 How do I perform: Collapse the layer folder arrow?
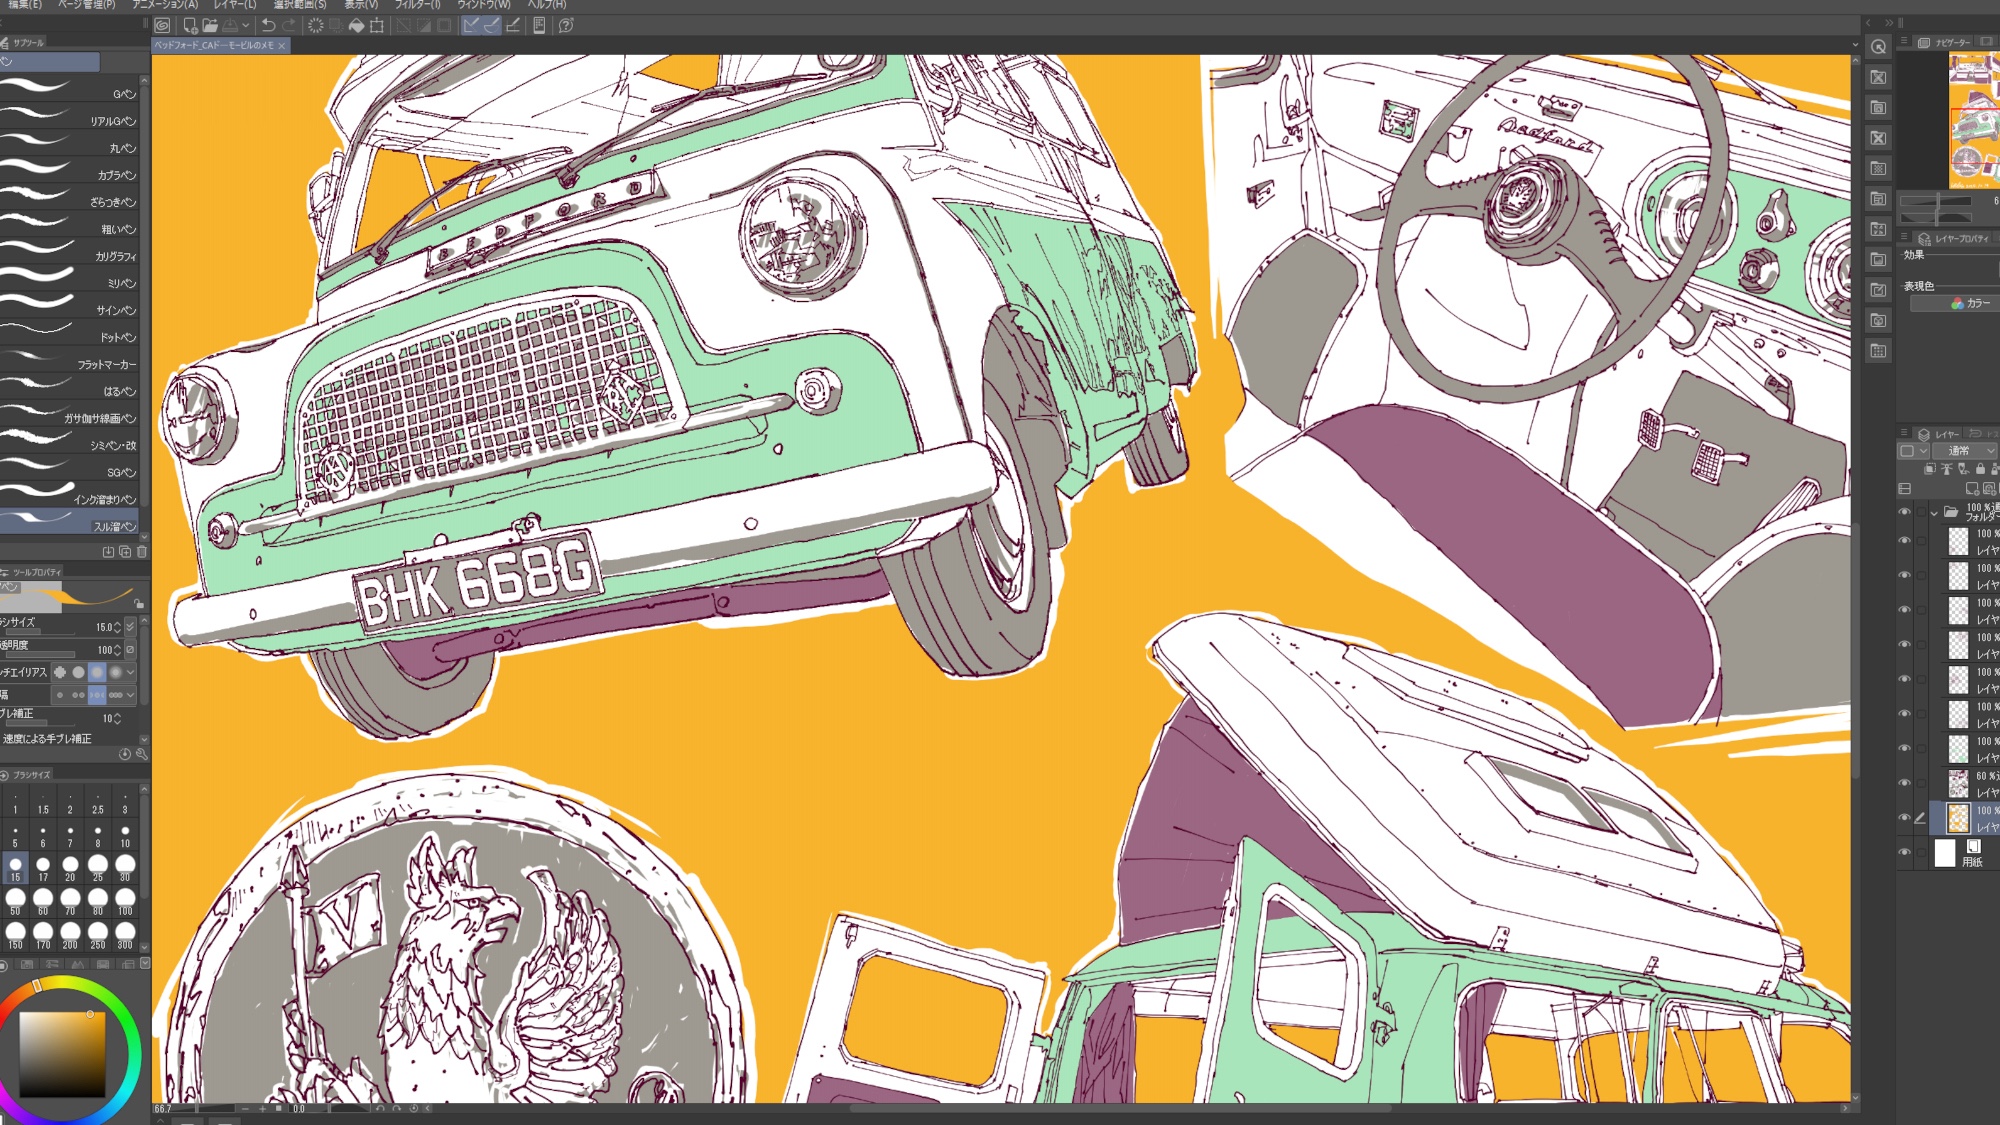tap(1934, 513)
